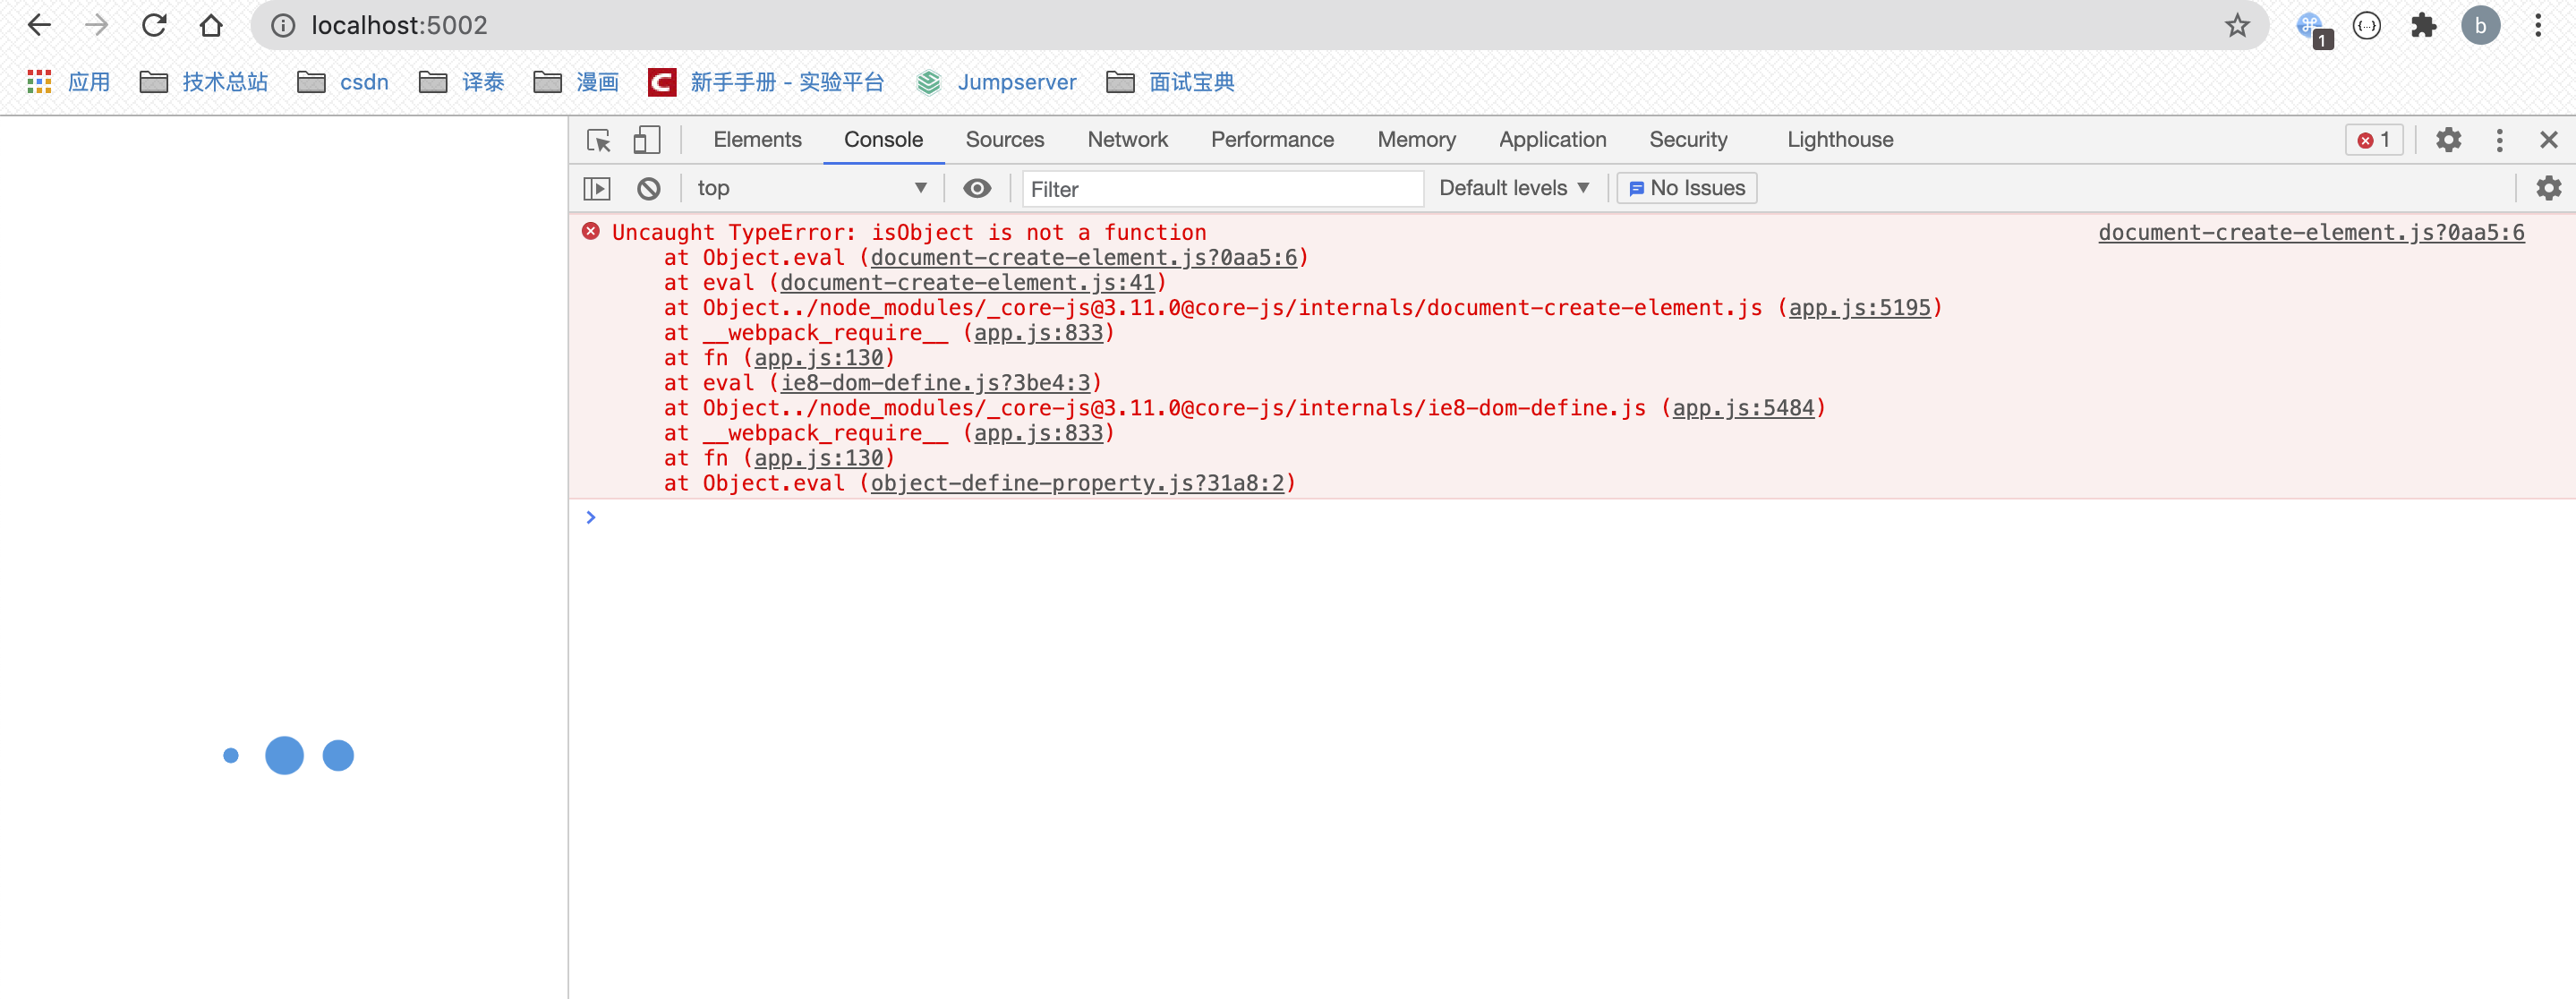The image size is (2576, 999).
Task: Toggle the console sidebar panel
Action: pos(597,188)
